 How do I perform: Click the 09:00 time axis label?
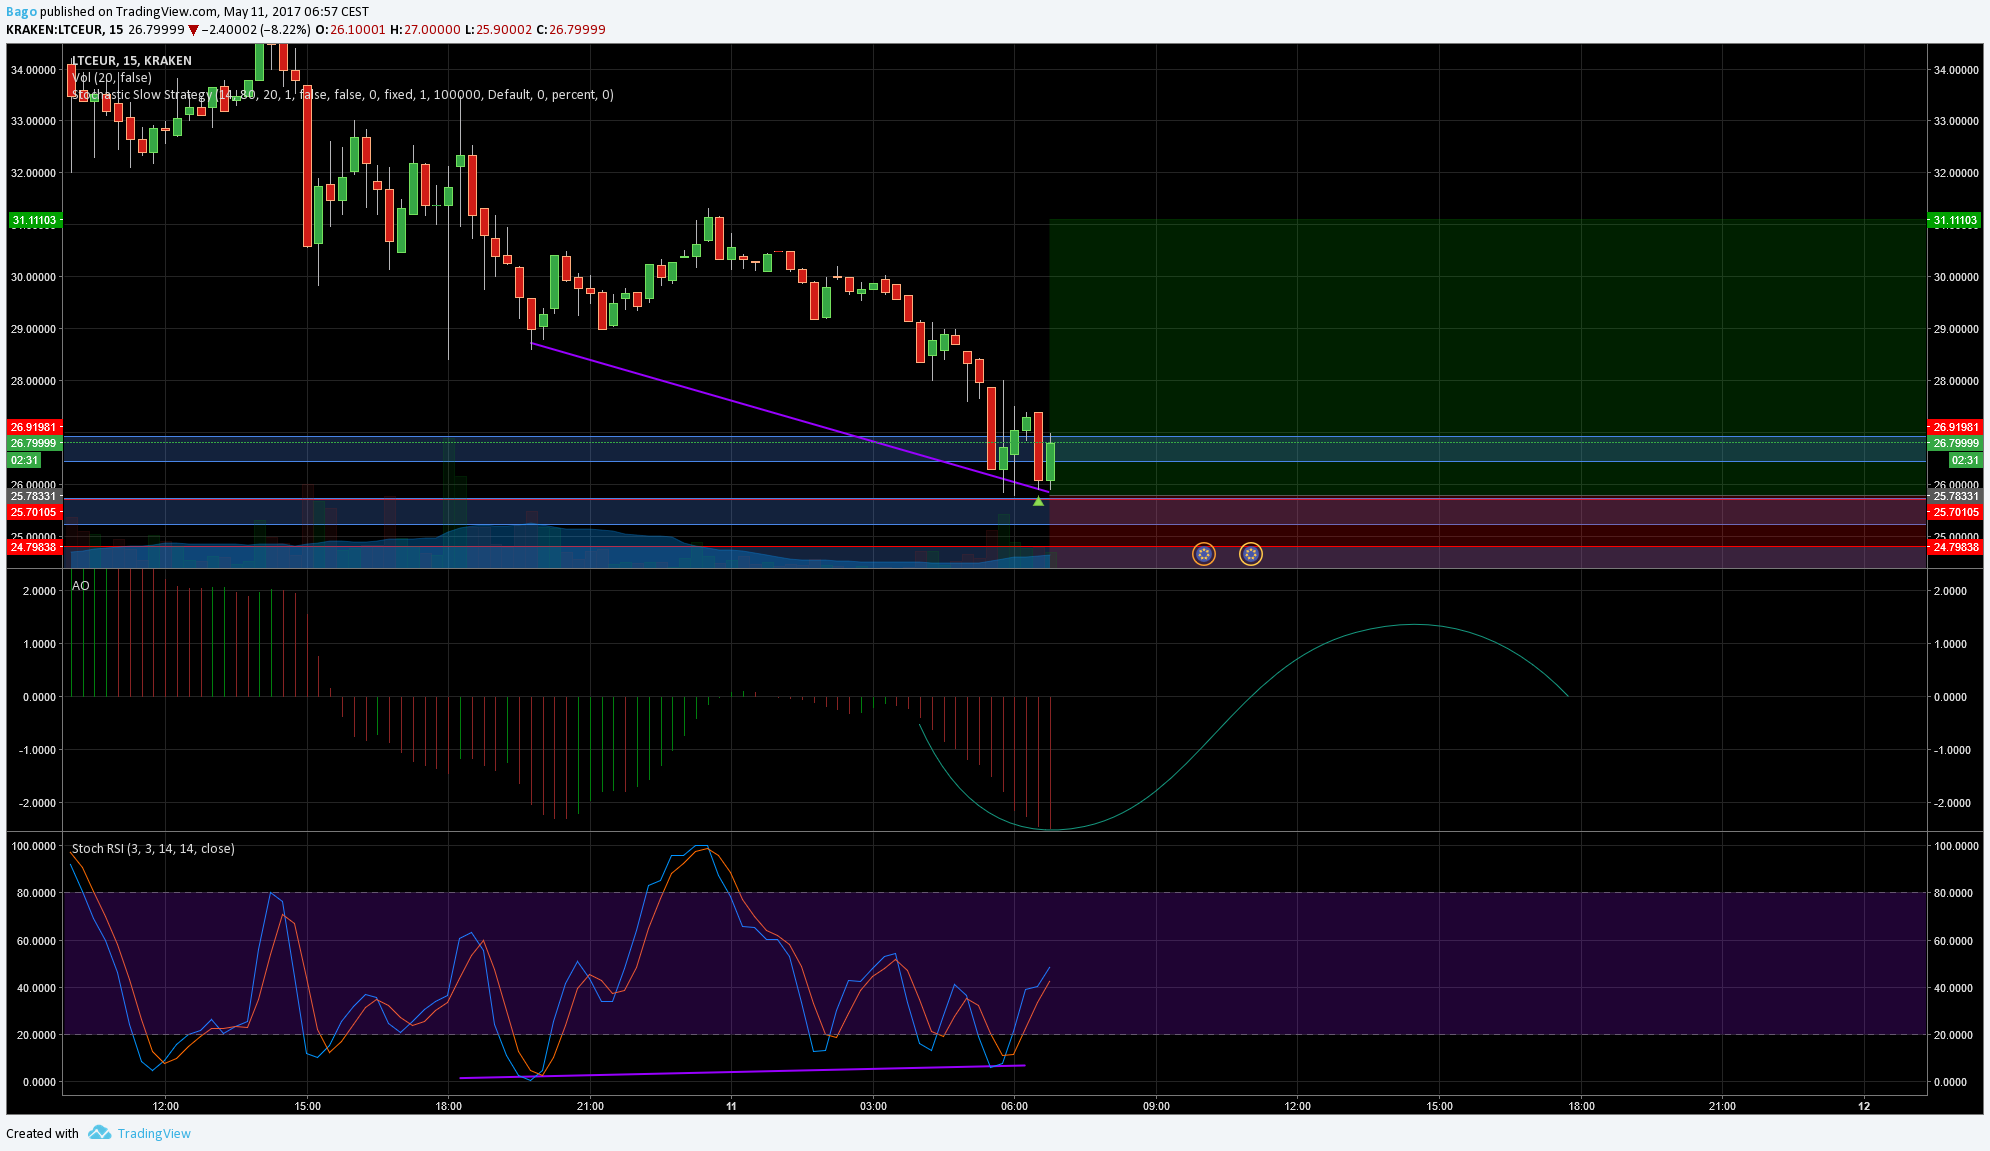click(x=1156, y=1106)
